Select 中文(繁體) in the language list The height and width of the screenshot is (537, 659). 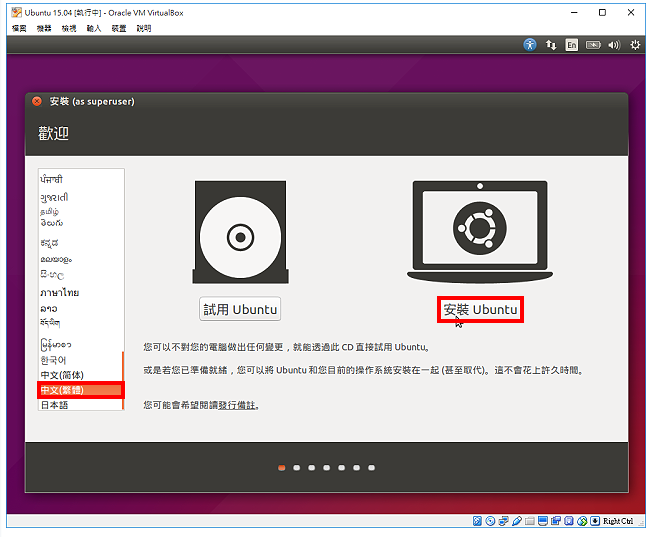[x=80, y=390]
